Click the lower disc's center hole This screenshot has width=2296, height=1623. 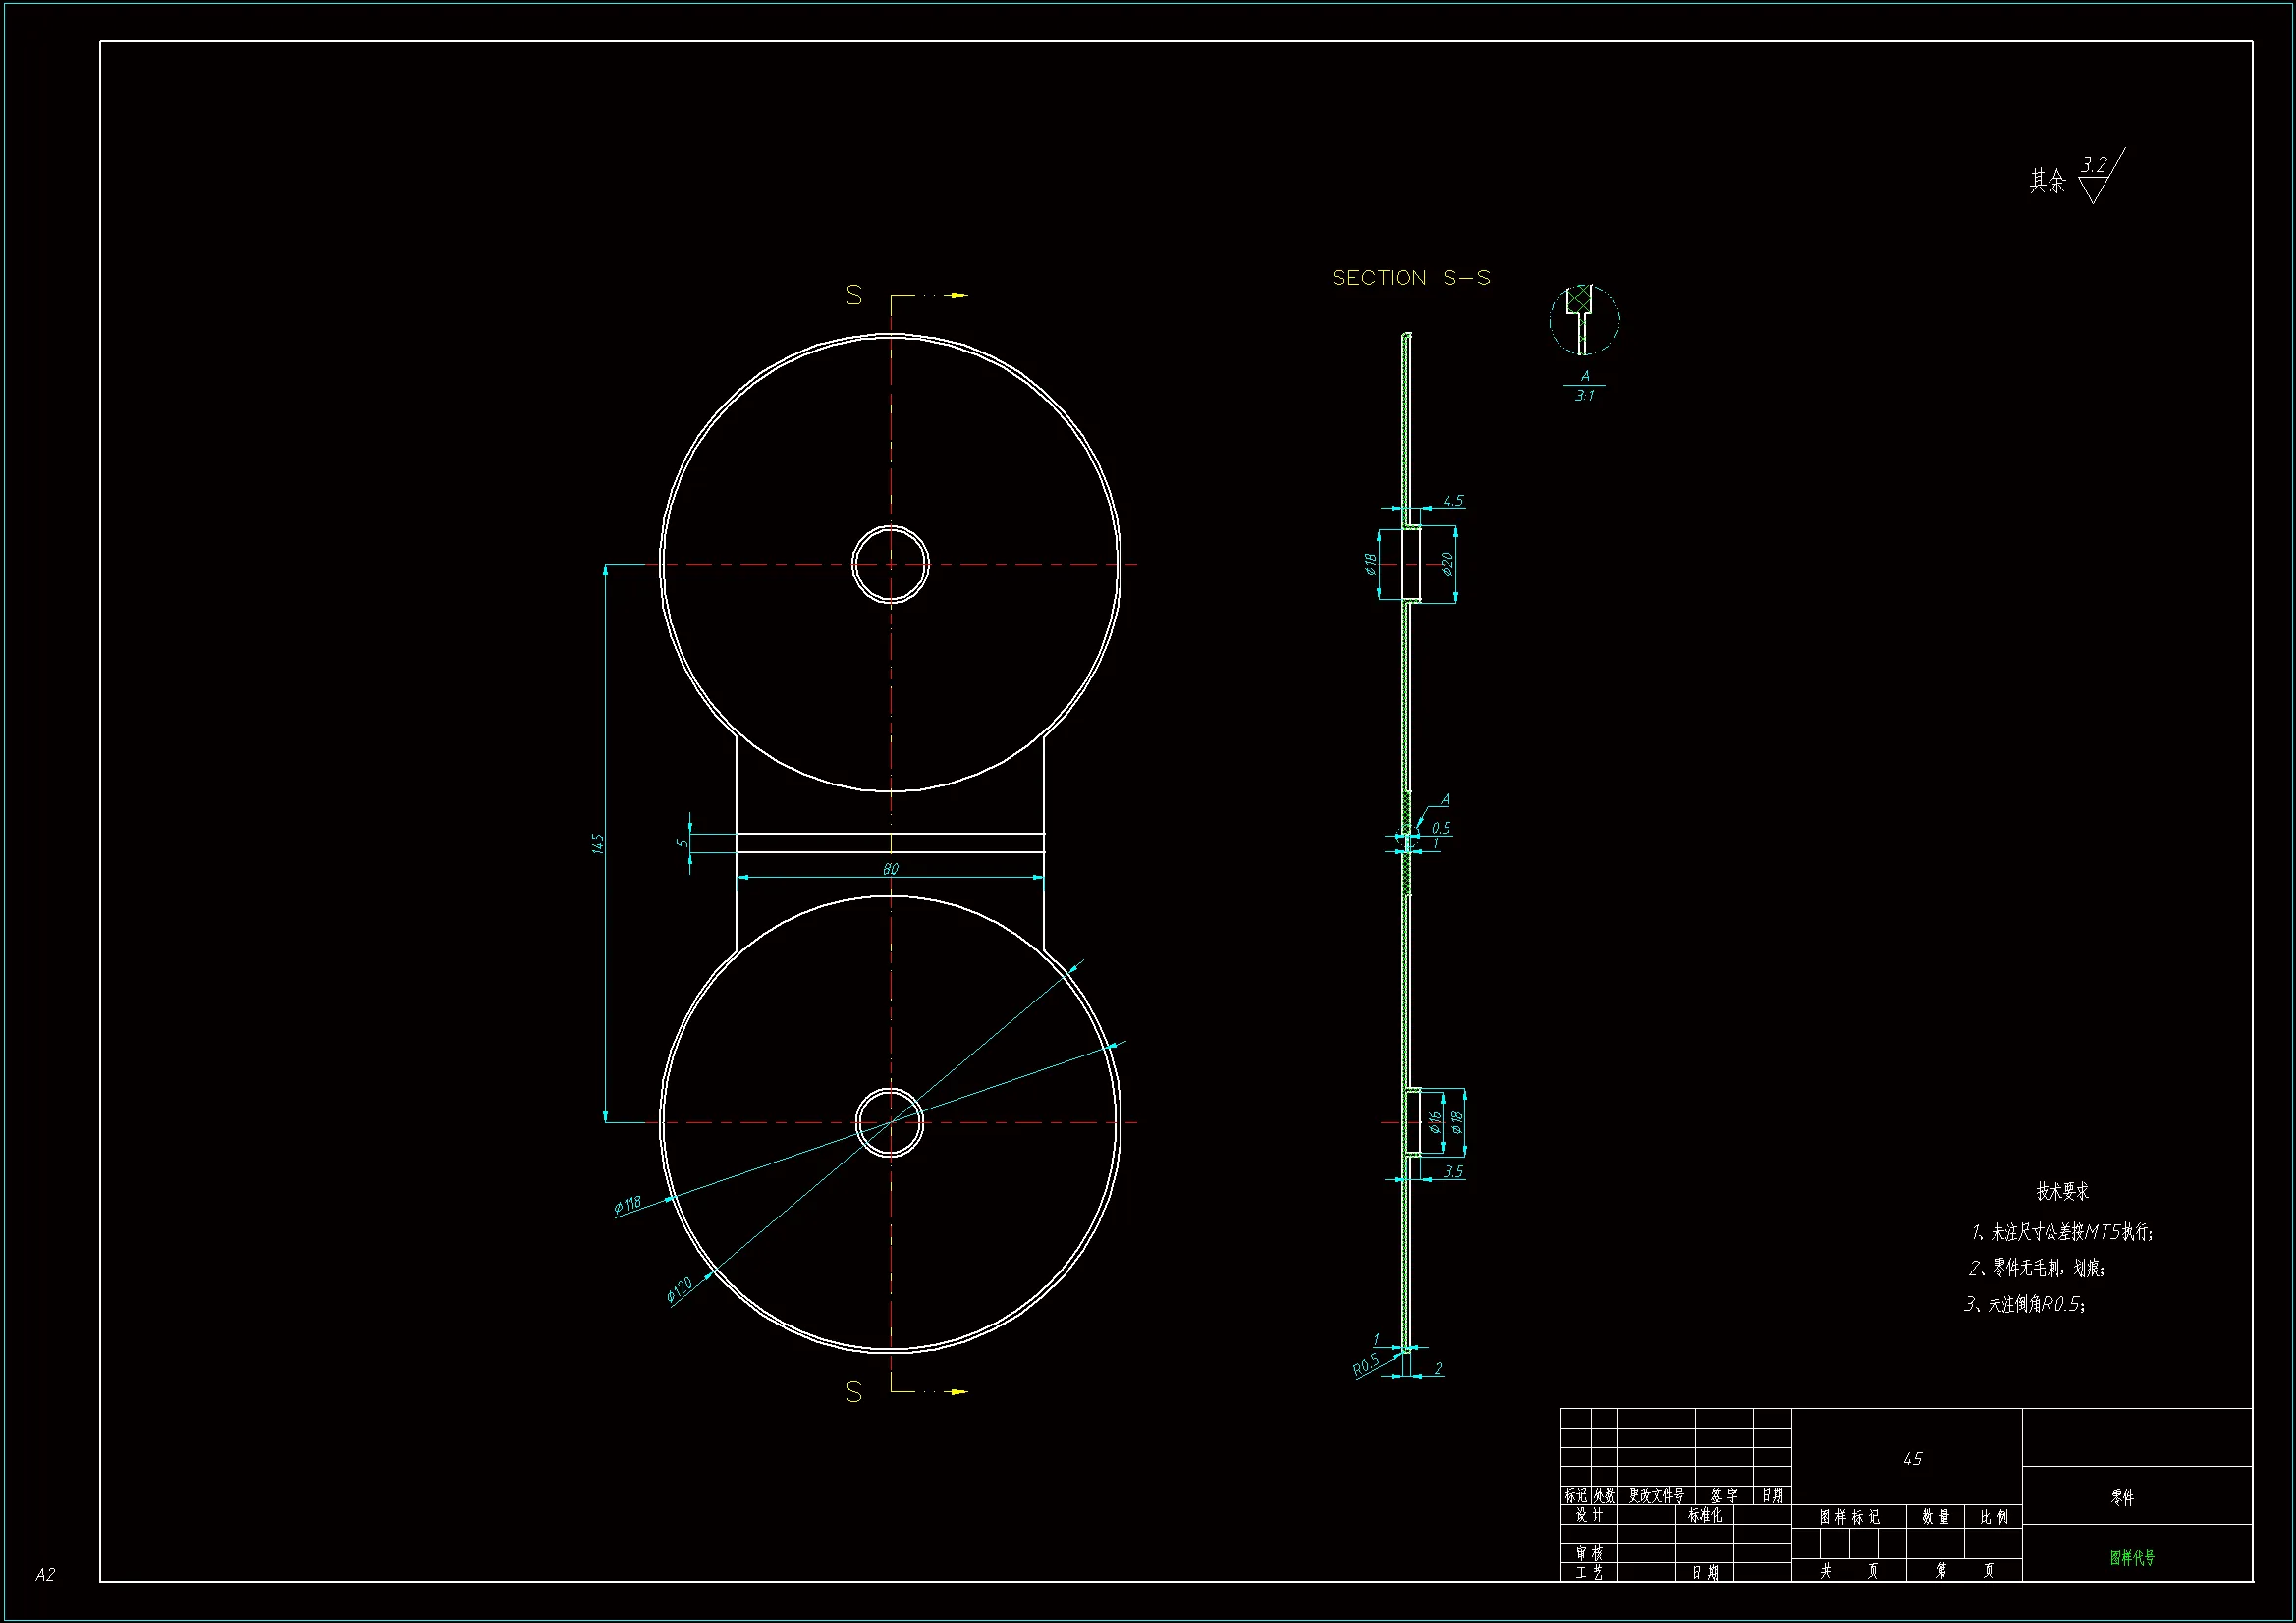click(x=890, y=1122)
